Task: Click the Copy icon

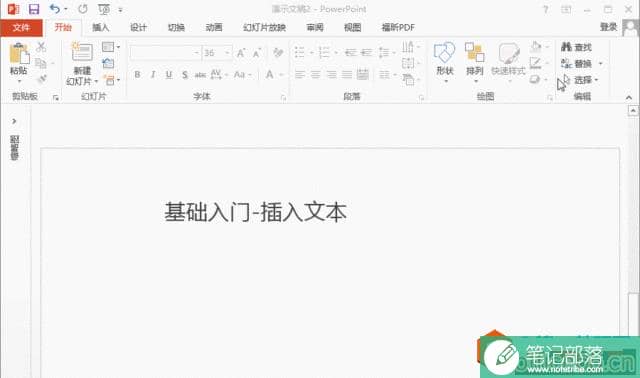Action: pyautogui.click(x=41, y=63)
